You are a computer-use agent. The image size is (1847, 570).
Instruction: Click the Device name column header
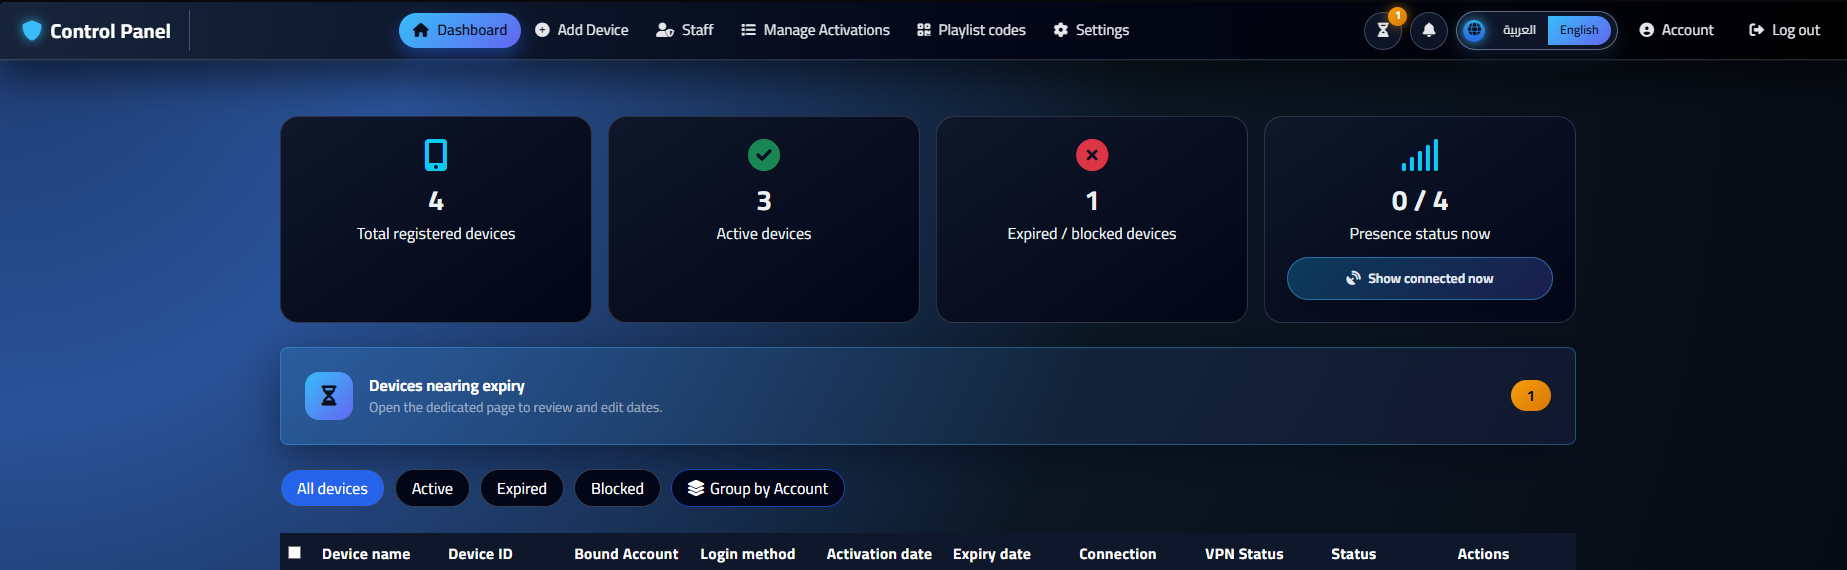pos(366,554)
